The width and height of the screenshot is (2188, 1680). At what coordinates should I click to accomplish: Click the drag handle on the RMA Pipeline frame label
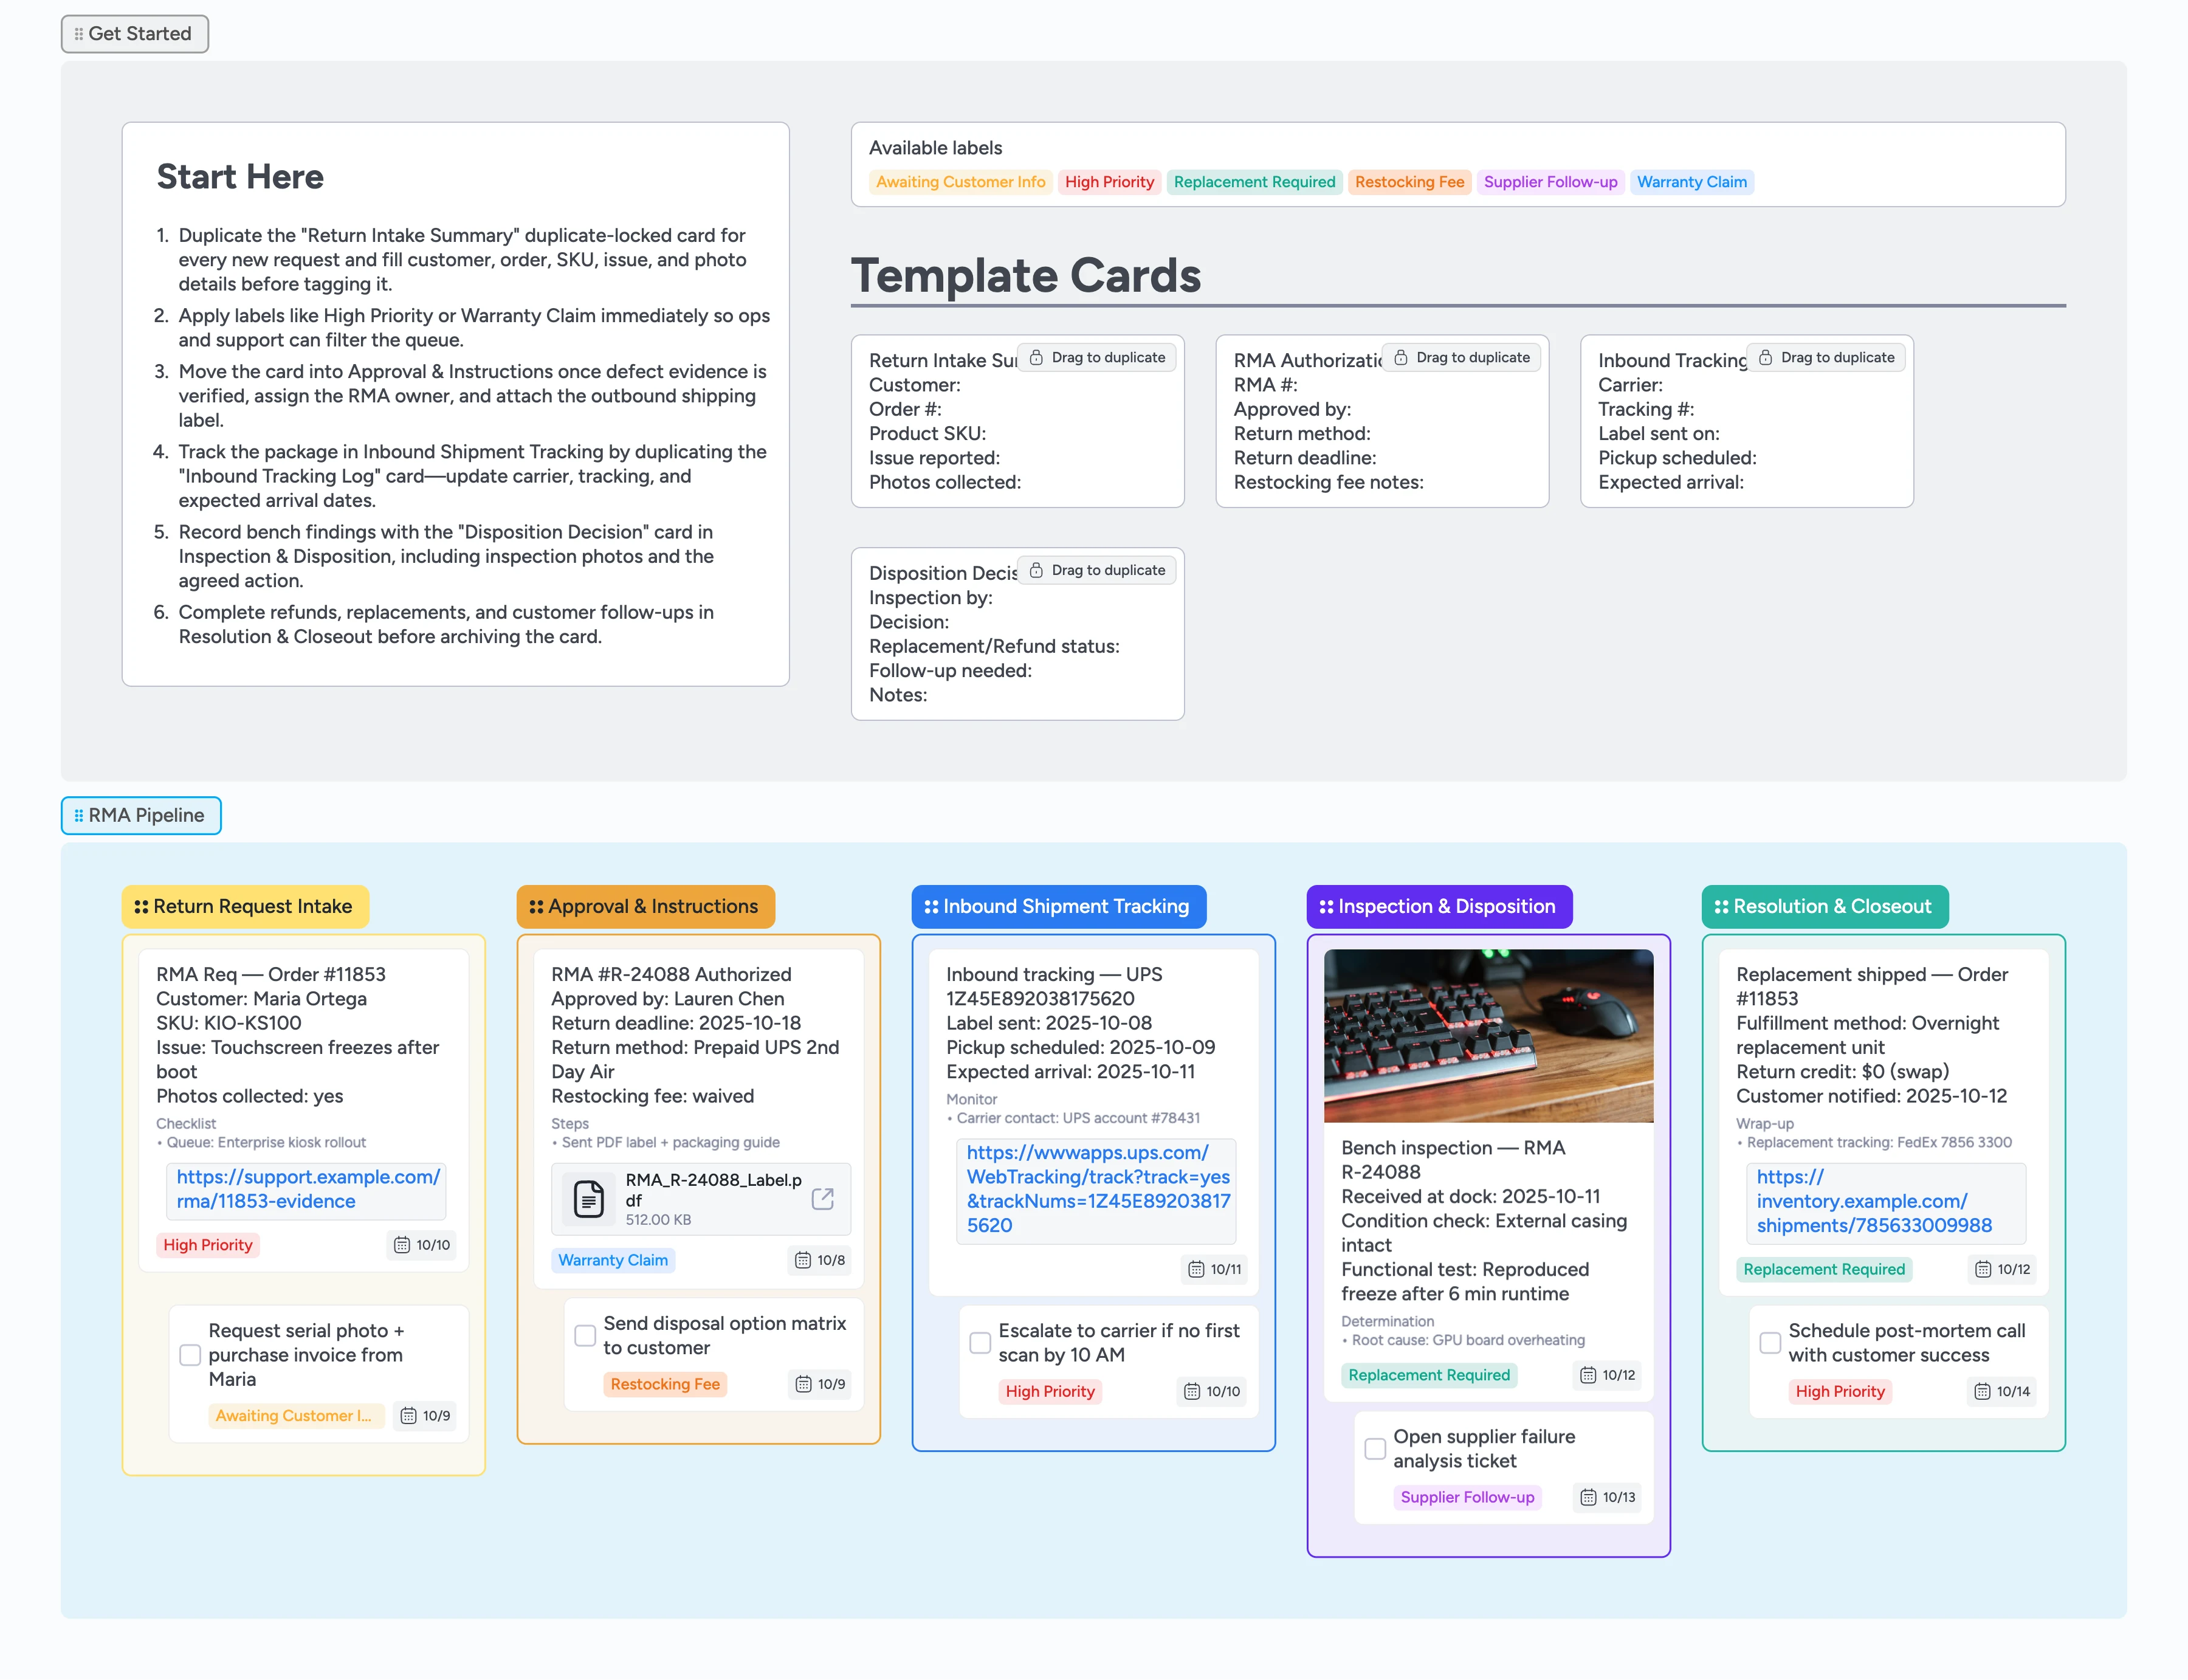[x=79, y=815]
